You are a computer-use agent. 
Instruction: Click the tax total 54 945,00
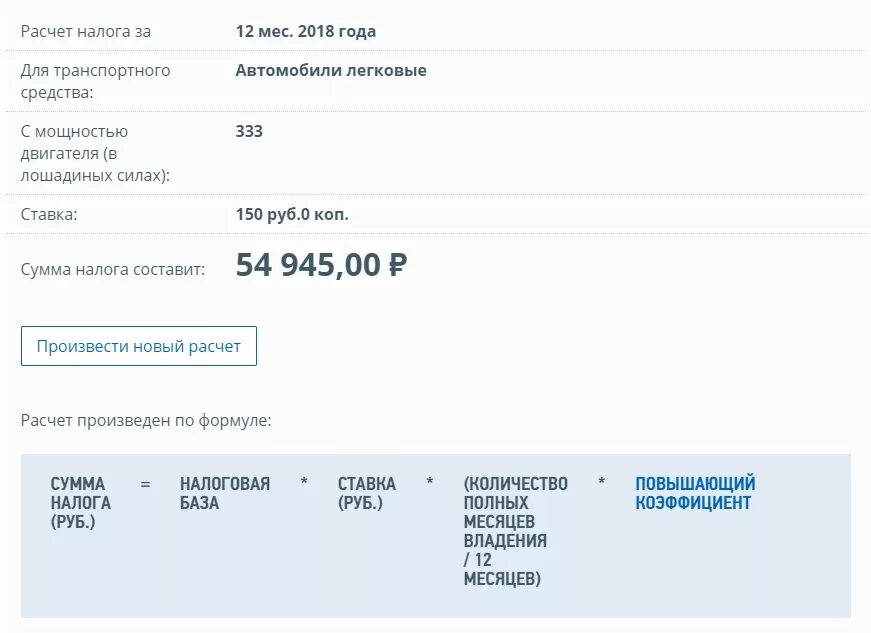pos(308,265)
